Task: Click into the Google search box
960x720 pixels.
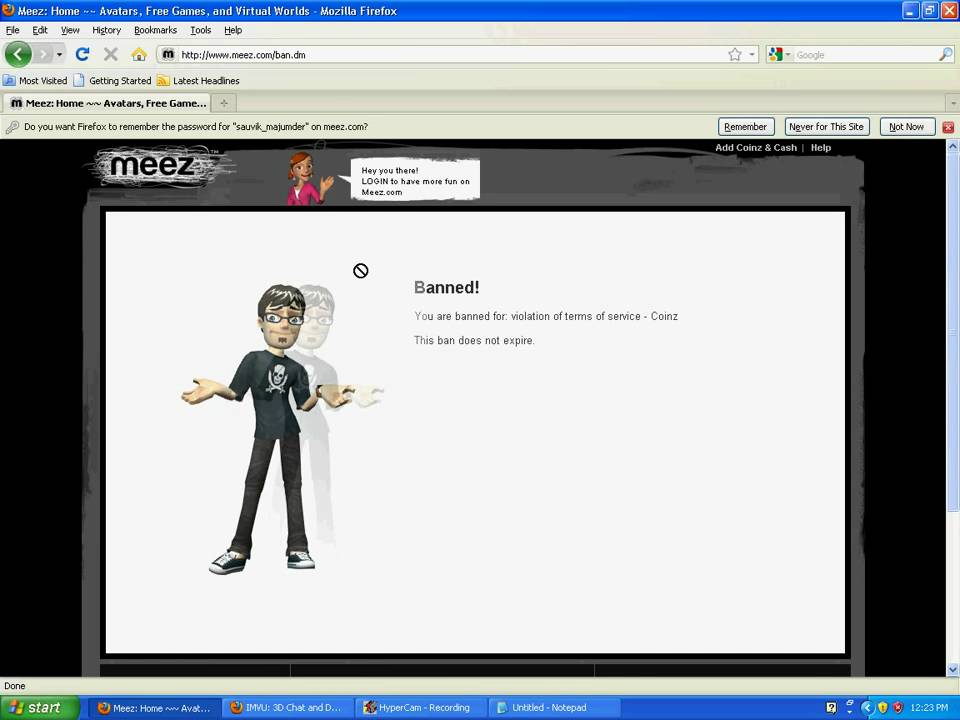Action: point(865,54)
